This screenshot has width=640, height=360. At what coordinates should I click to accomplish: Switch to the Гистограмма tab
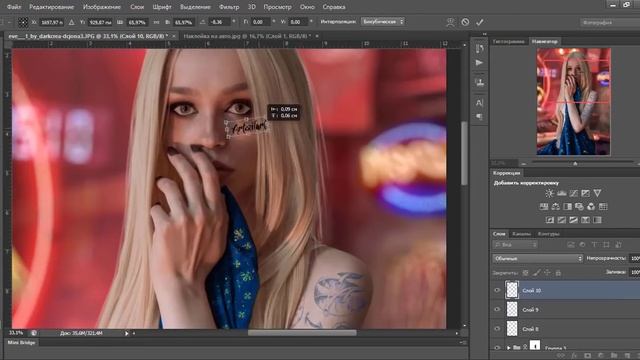point(509,42)
